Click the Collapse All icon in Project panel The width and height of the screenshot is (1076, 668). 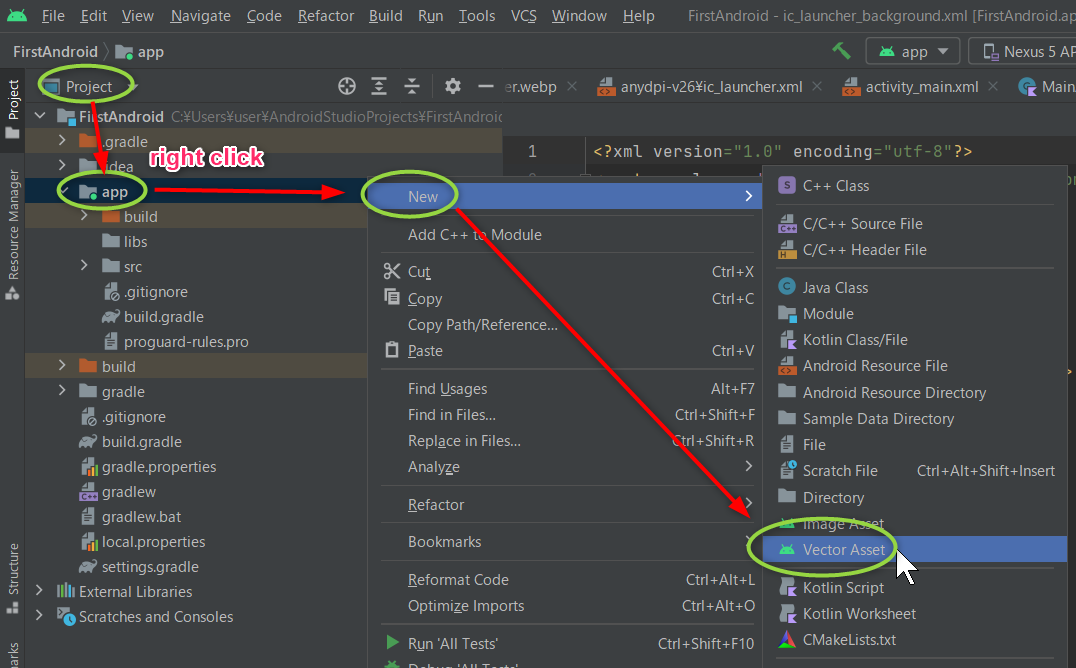(412, 87)
